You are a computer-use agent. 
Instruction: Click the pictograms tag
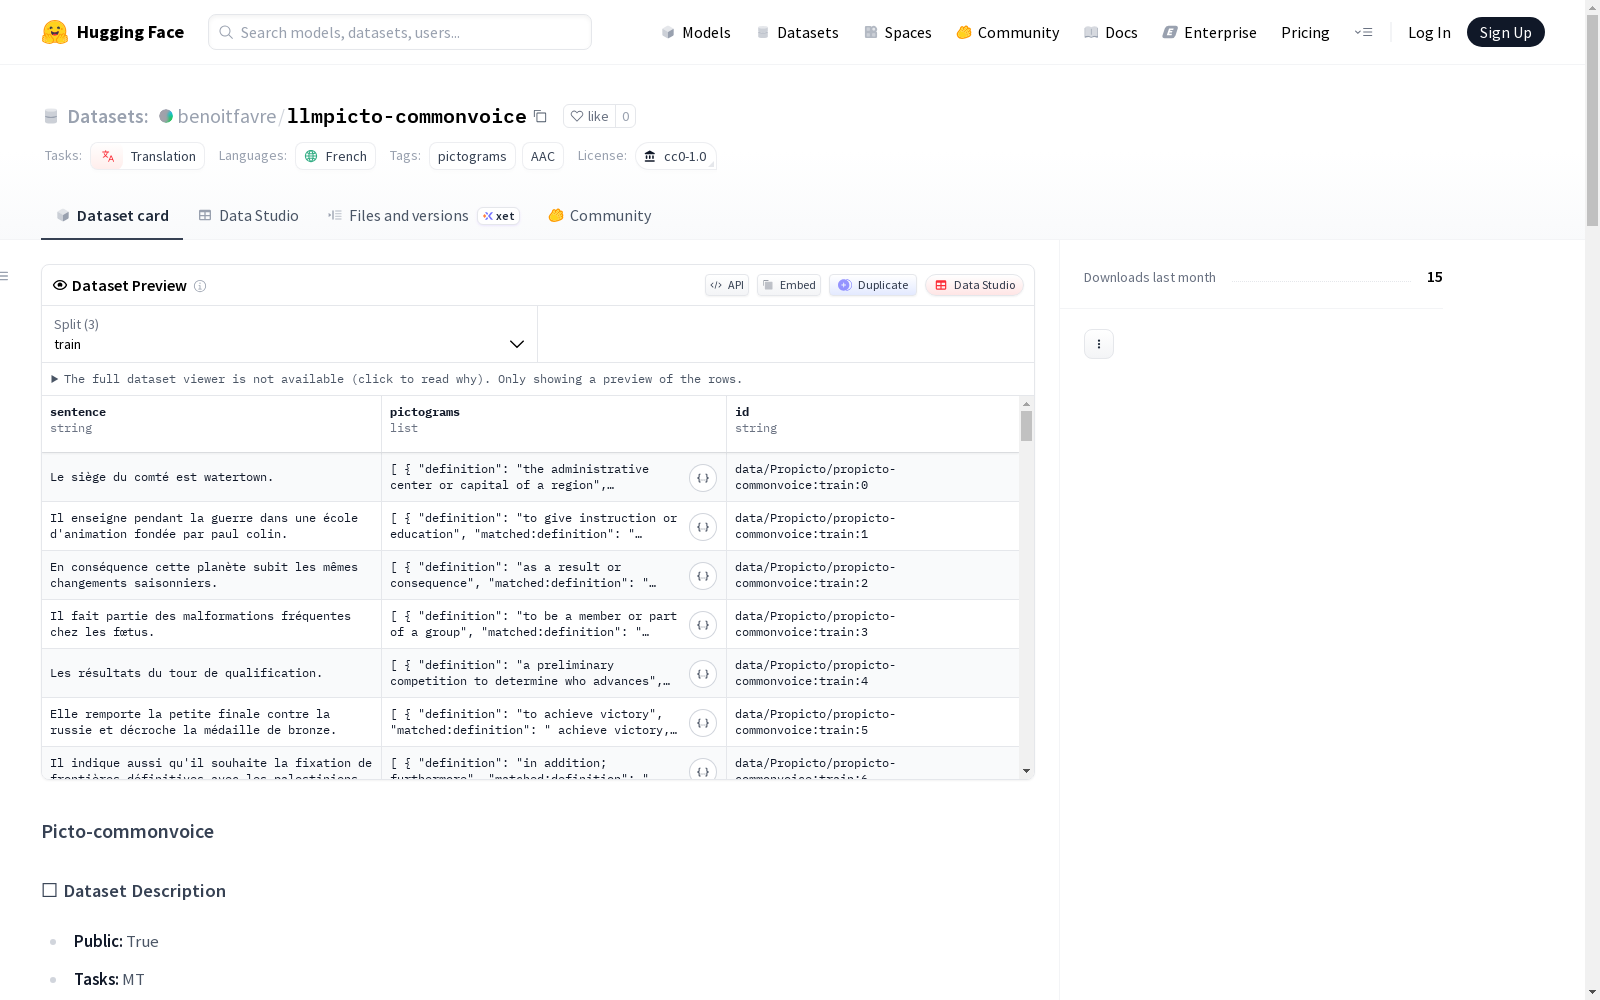coord(472,156)
